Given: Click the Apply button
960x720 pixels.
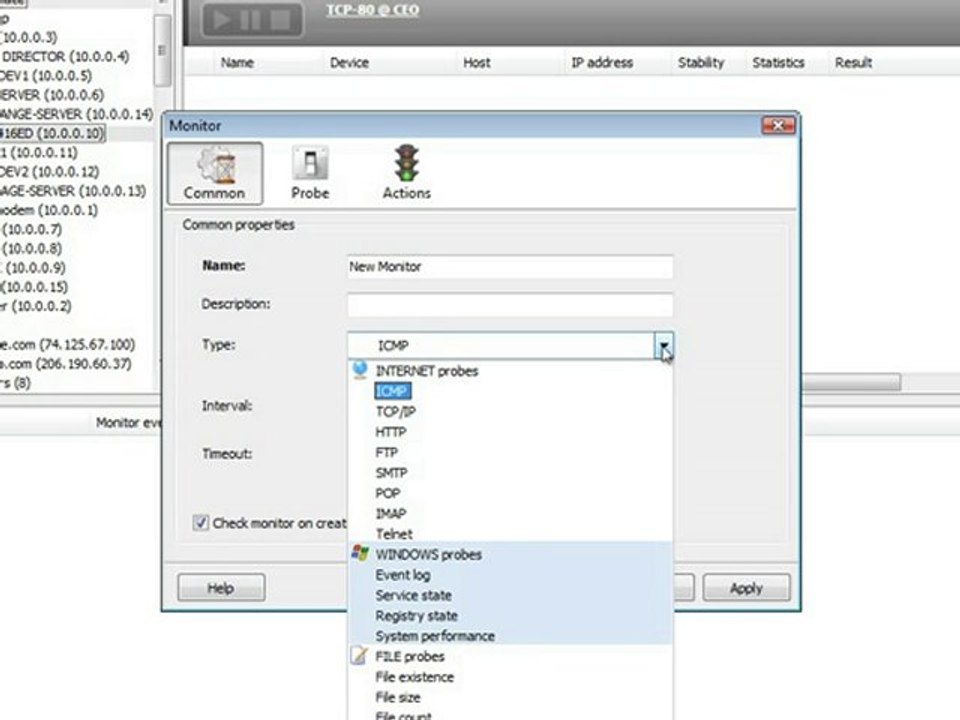Looking at the screenshot, I should coord(746,588).
